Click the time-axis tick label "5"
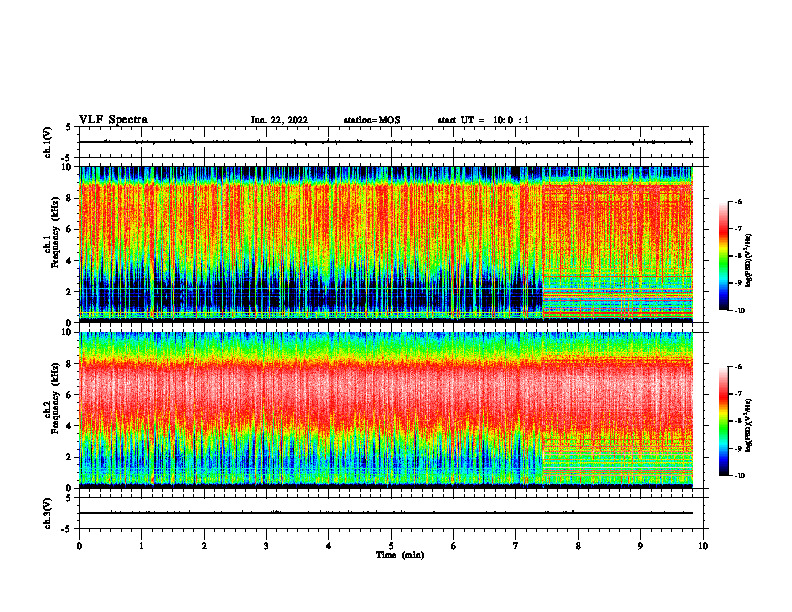 391,546
